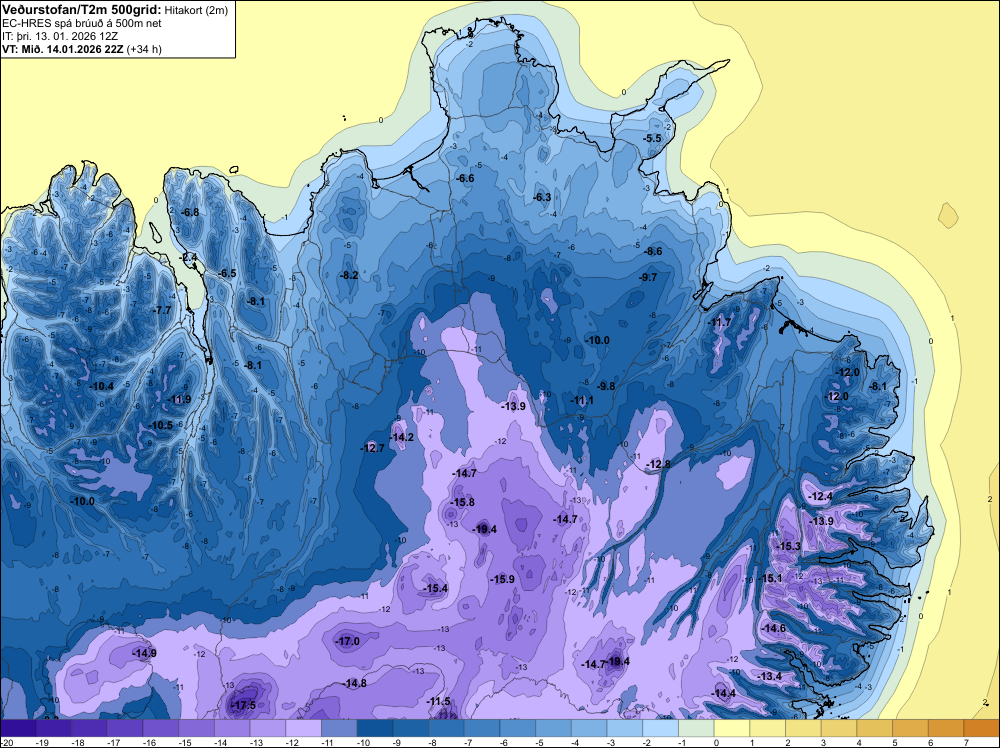1000x748 pixels.
Task: Click the -8.2 temperature label
Action: click(348, 276)
